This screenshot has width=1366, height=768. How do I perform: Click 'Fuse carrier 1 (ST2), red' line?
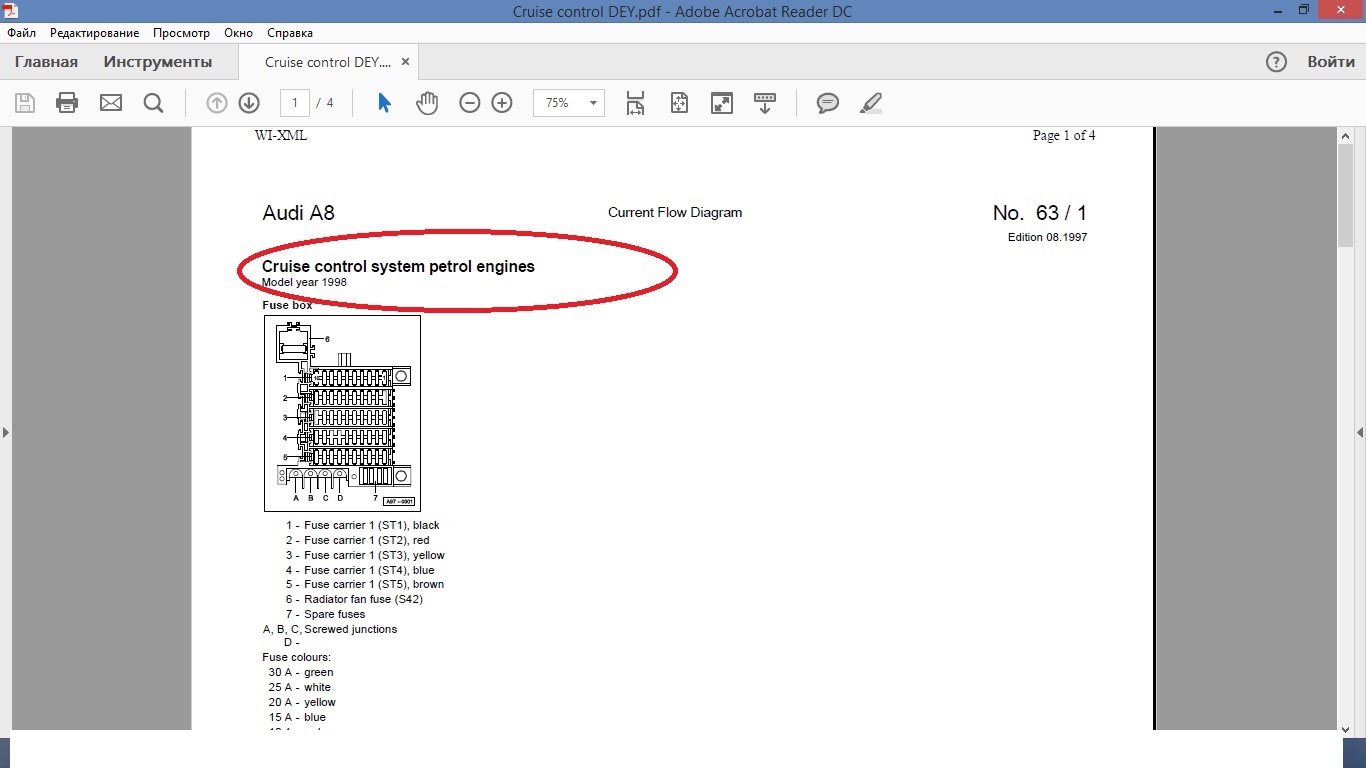pos(357,540)
